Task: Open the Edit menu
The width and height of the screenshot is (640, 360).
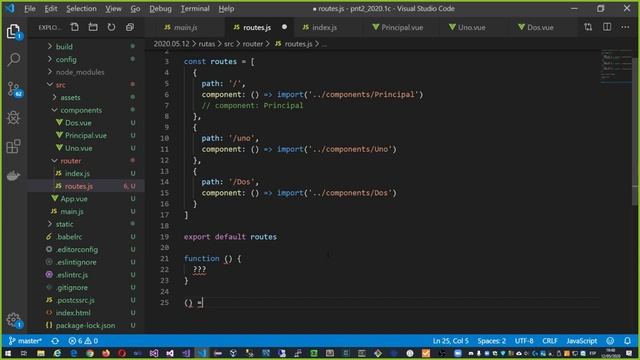Action: pyautogui.click(x=51, y=9)
